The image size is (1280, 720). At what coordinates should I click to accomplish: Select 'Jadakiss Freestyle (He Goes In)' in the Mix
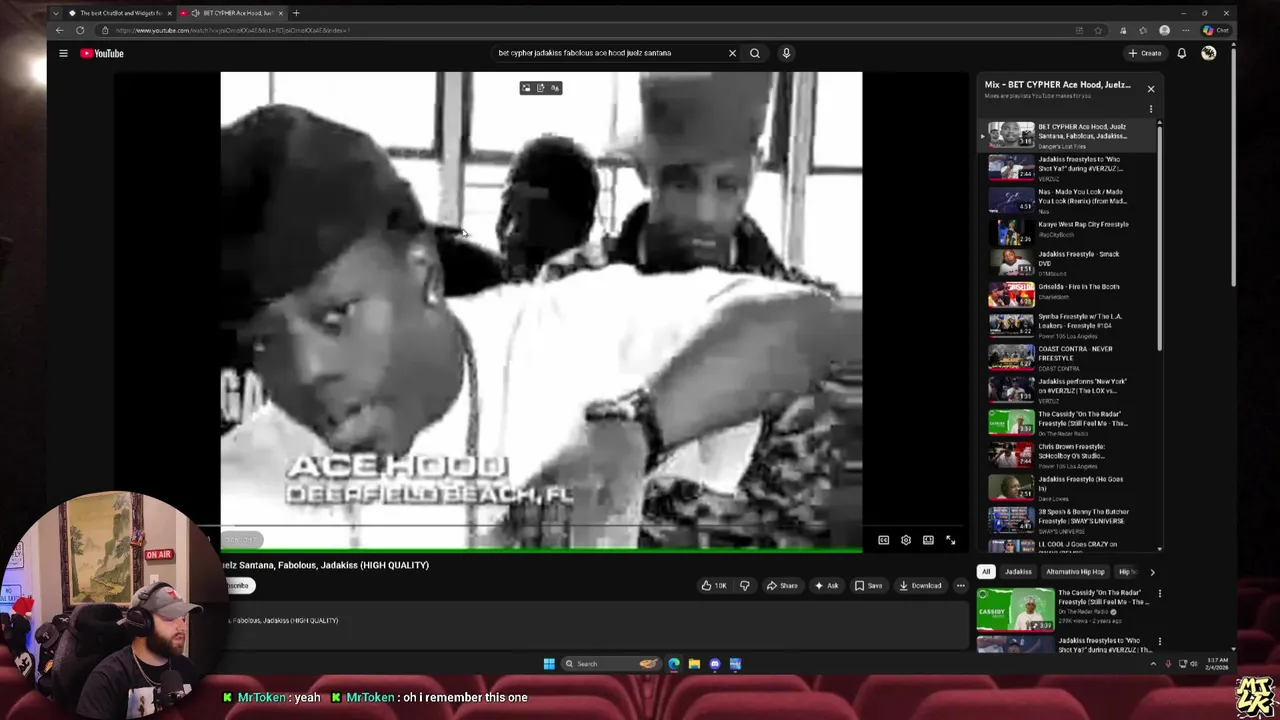1065,487
